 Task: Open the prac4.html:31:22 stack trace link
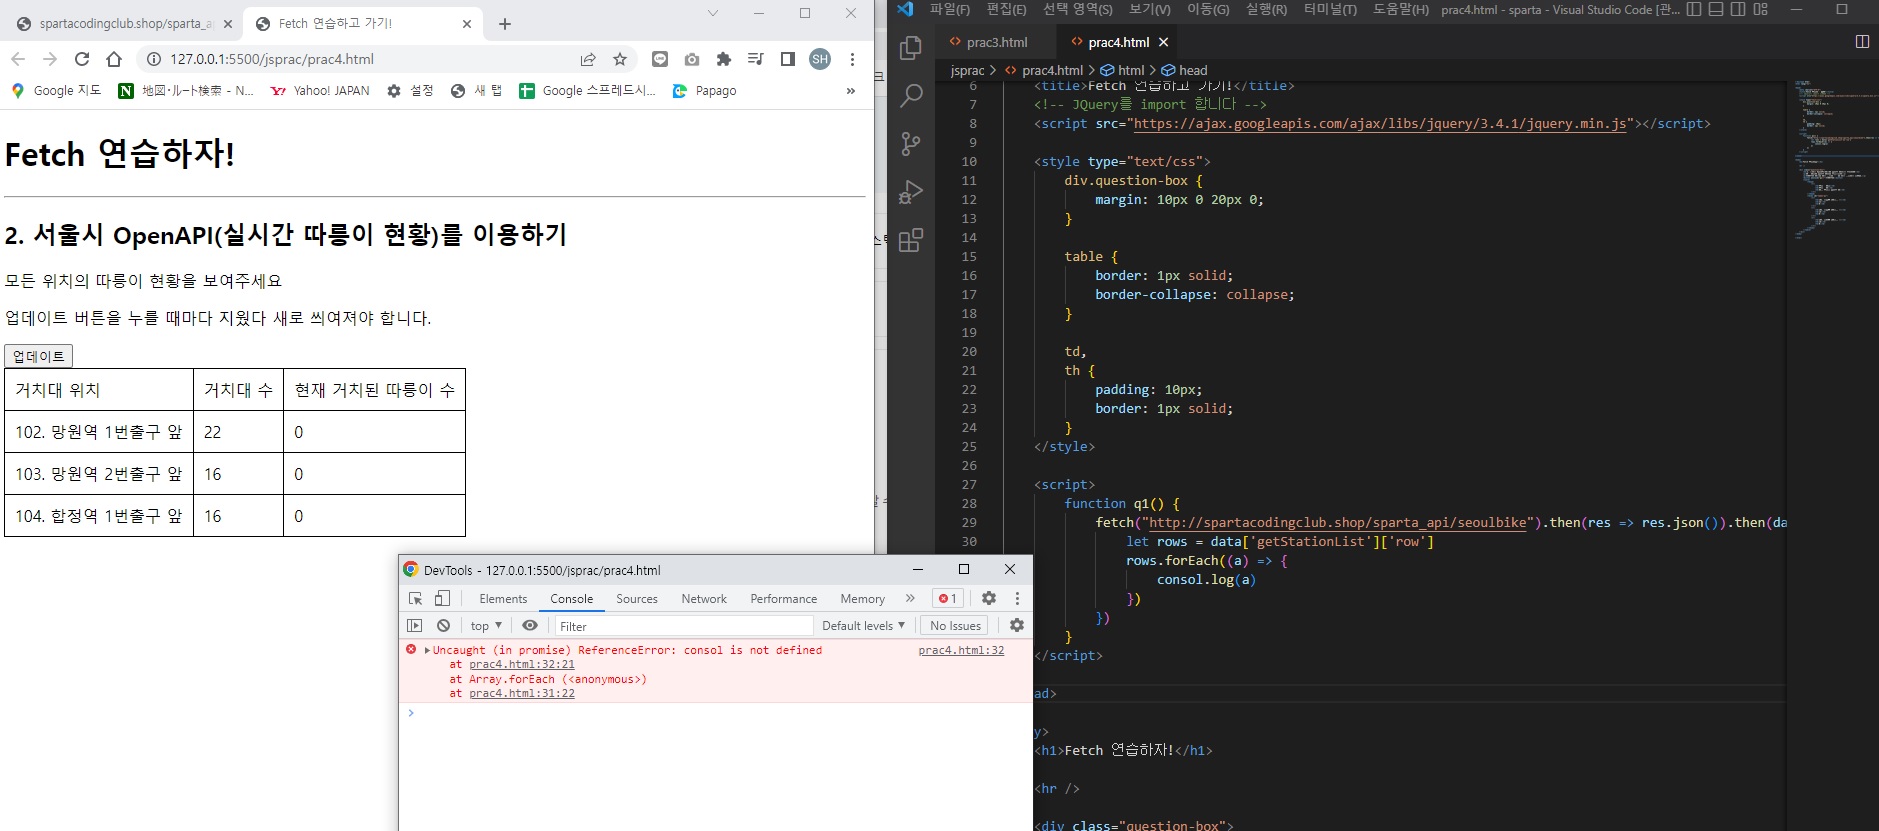click(522, 694)
